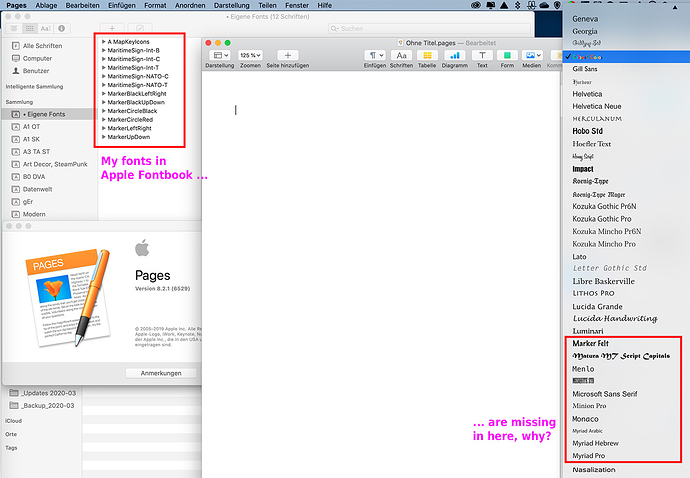Viewport: 690px width, 478px height.
Task: Choose Myriad Pro from the font list
Action: click(x=588, y=456)
